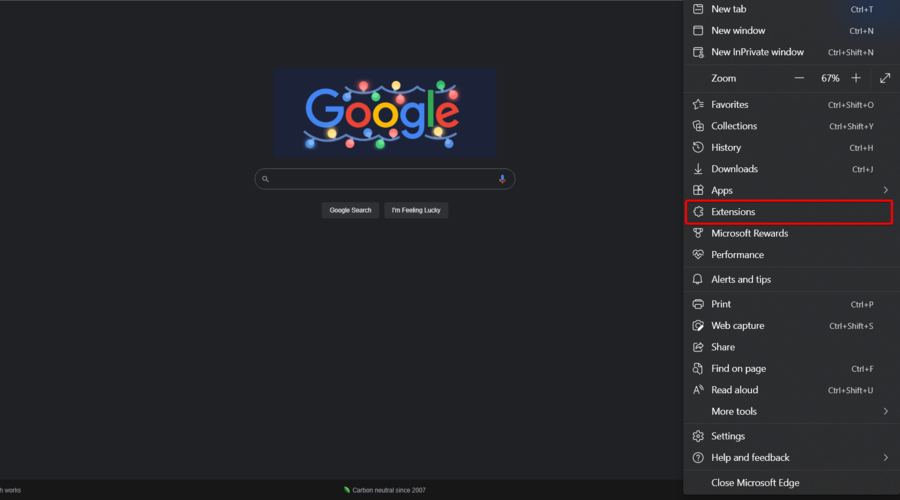Click the Google holiday lights doodle
900x500 pixels.
(385, 113)
